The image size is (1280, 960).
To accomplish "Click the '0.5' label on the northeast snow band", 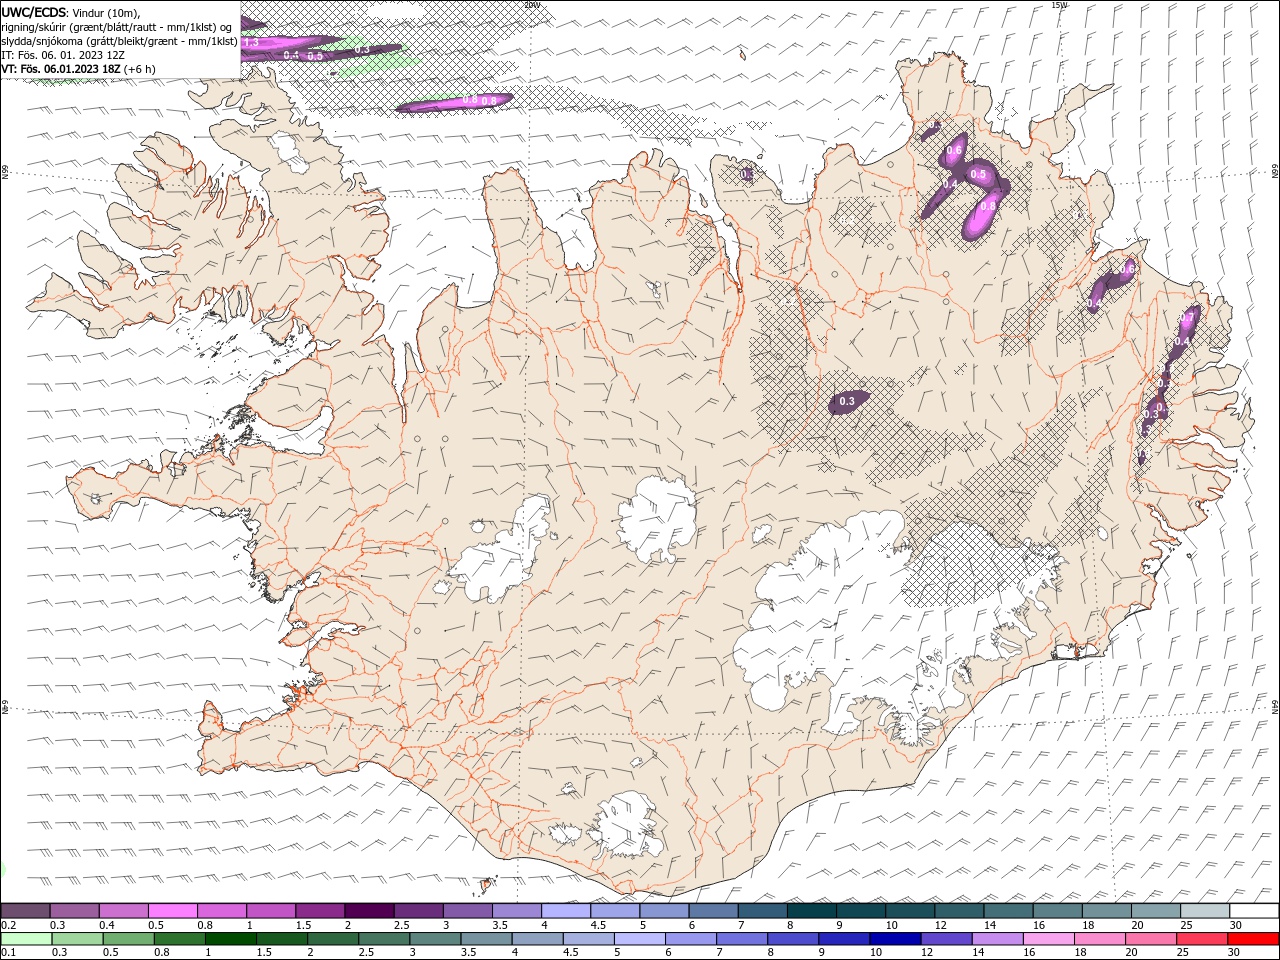I will coord(979,175).
